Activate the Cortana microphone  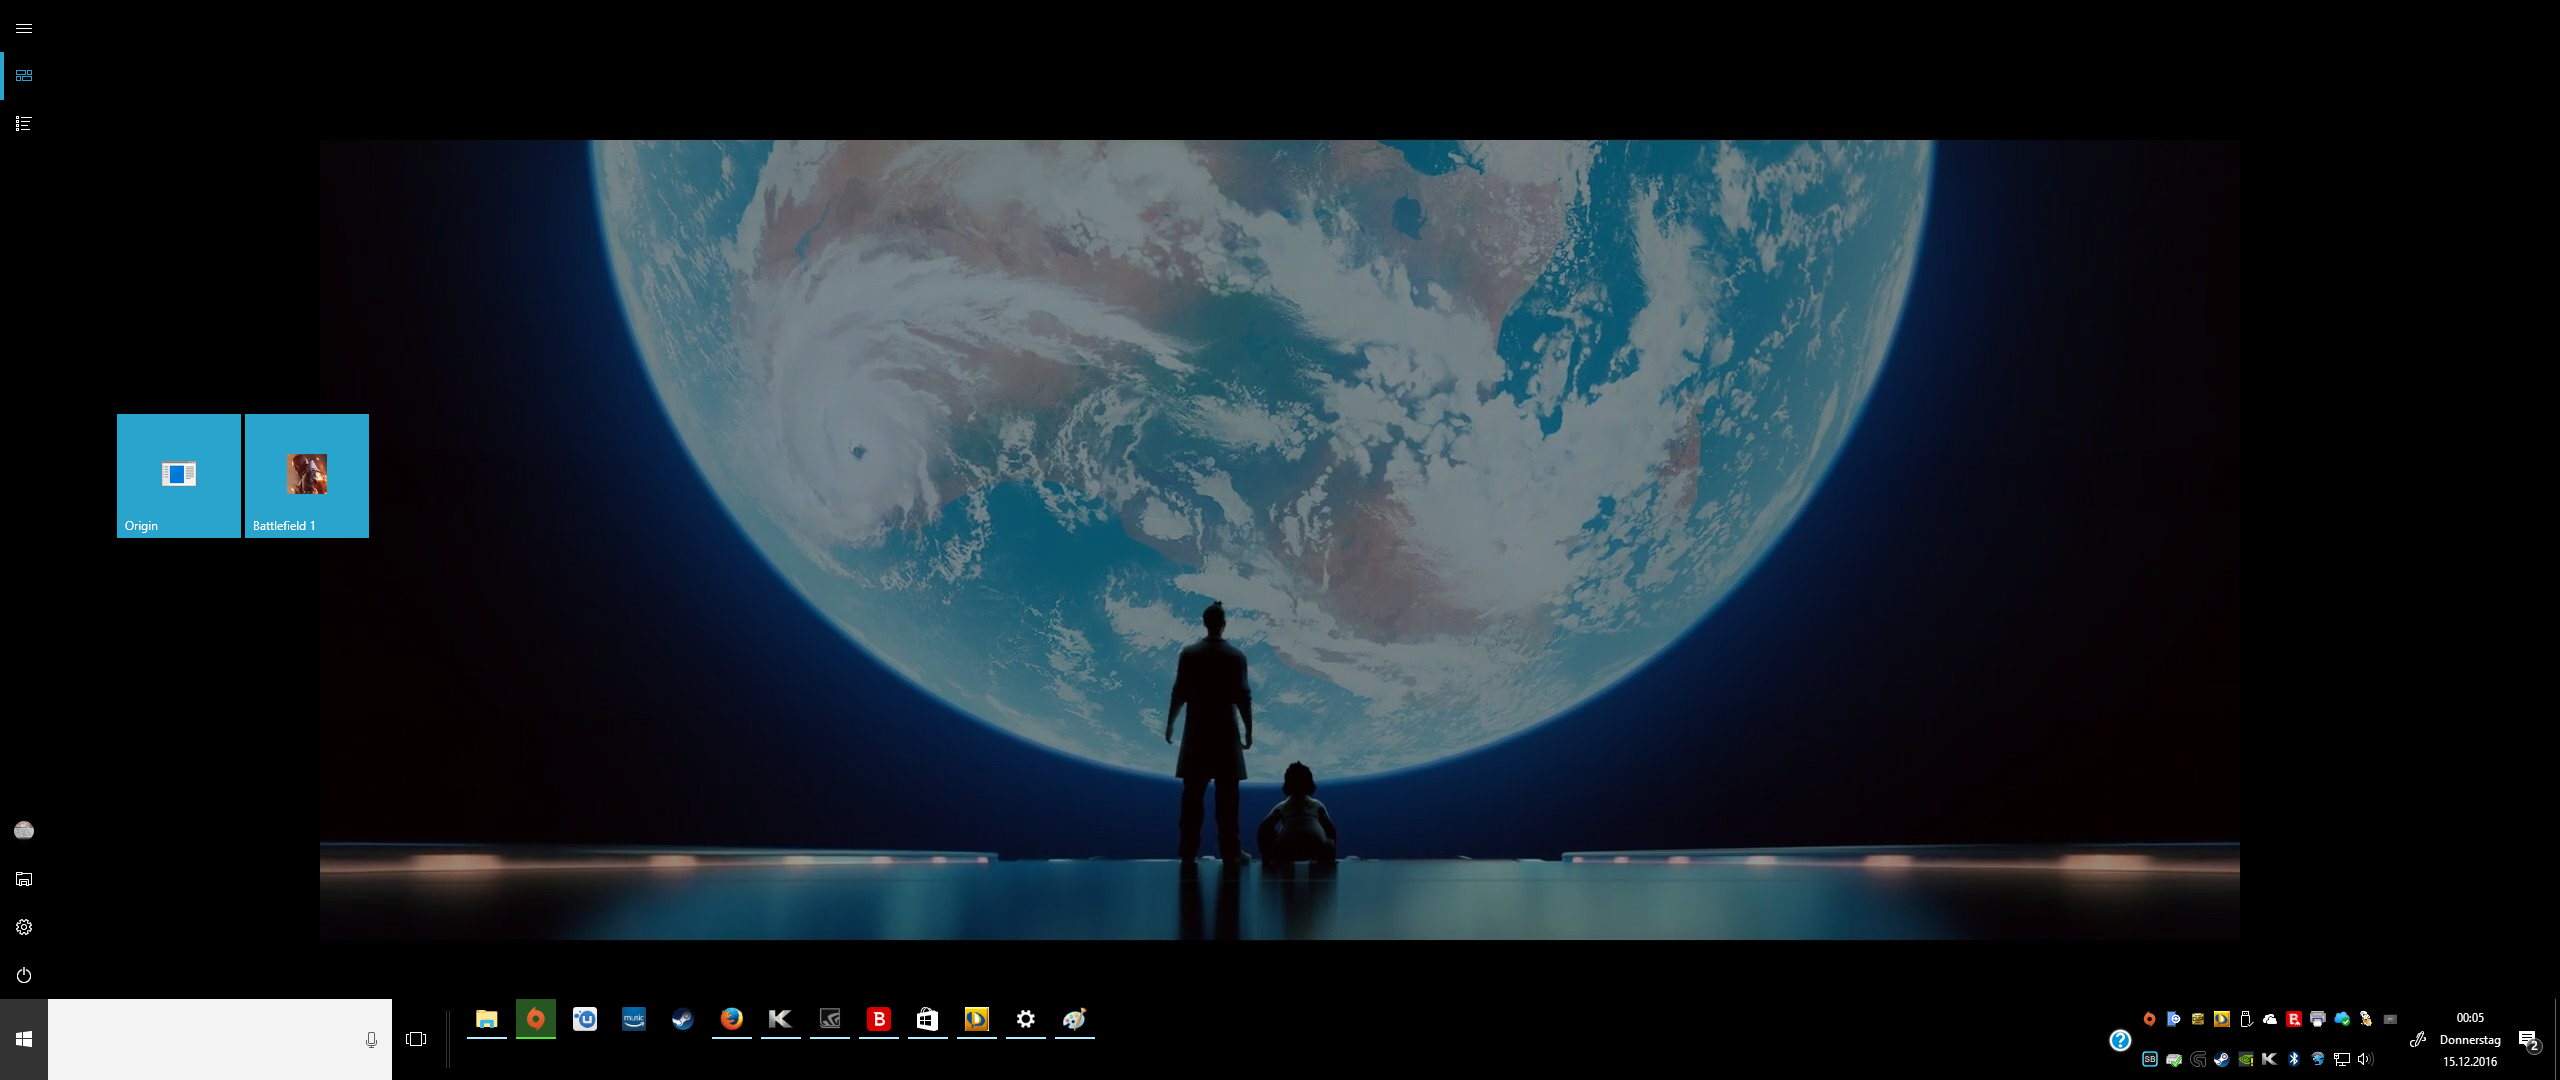[x=371, y=1040]
